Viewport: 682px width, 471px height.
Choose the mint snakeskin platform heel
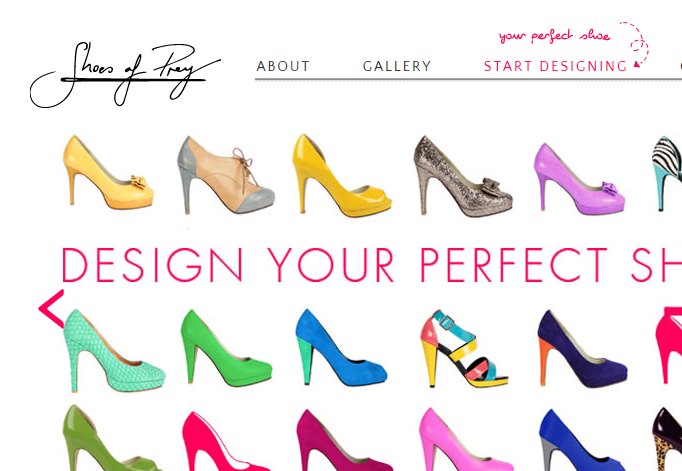click(114, 351)
